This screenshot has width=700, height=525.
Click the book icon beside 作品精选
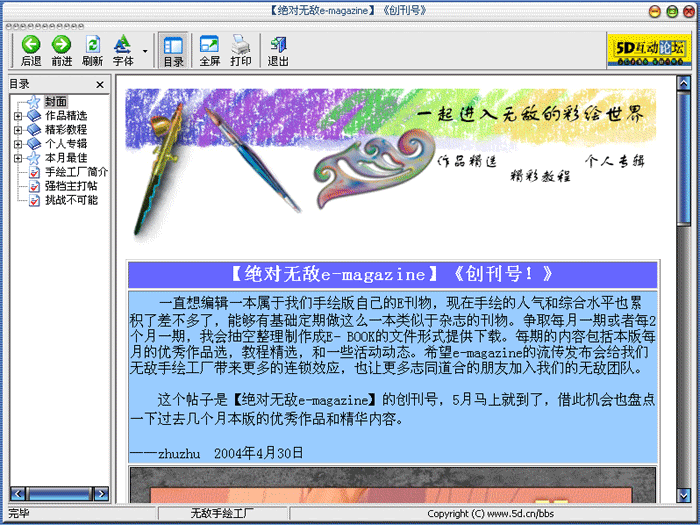[34, 116]
